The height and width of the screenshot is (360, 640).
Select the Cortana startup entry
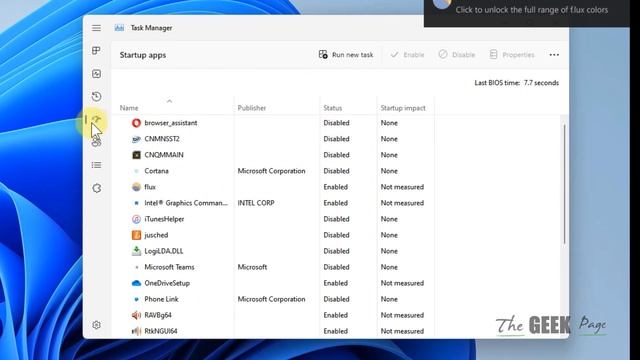(273, 171)
